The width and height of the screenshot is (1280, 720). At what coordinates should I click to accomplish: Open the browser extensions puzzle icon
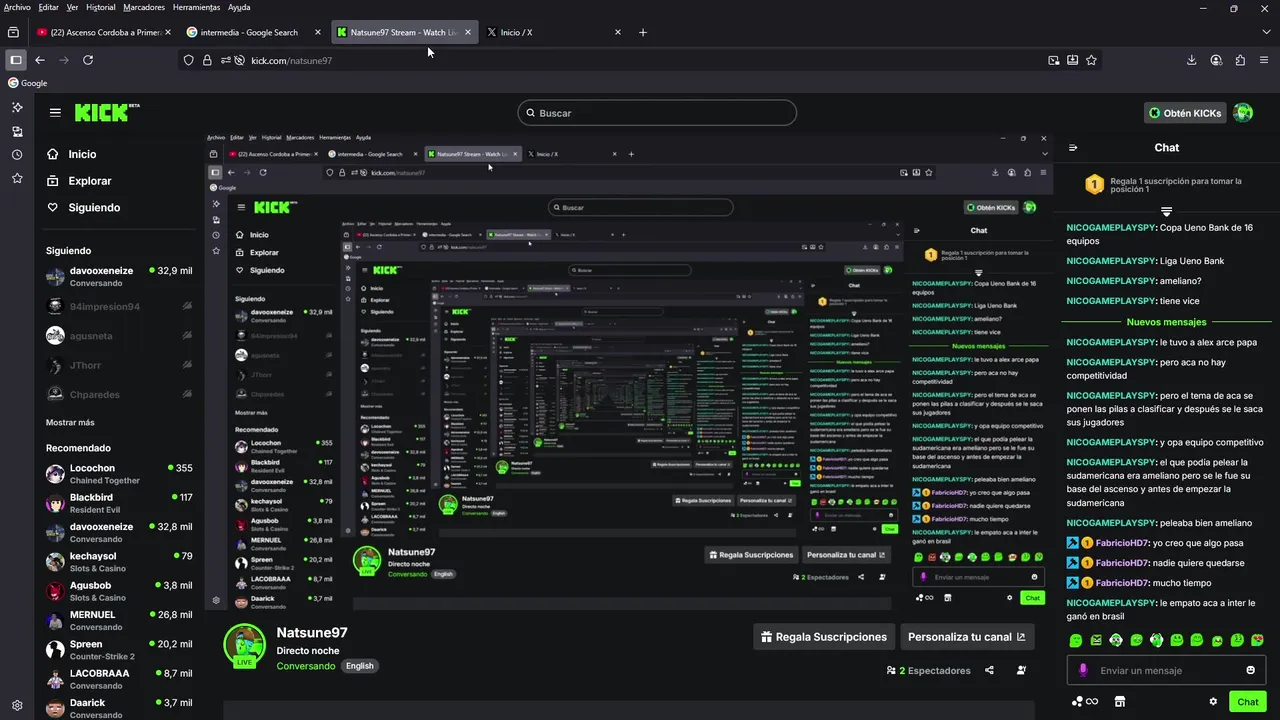pyautogui.click(x=1241, y=60)
